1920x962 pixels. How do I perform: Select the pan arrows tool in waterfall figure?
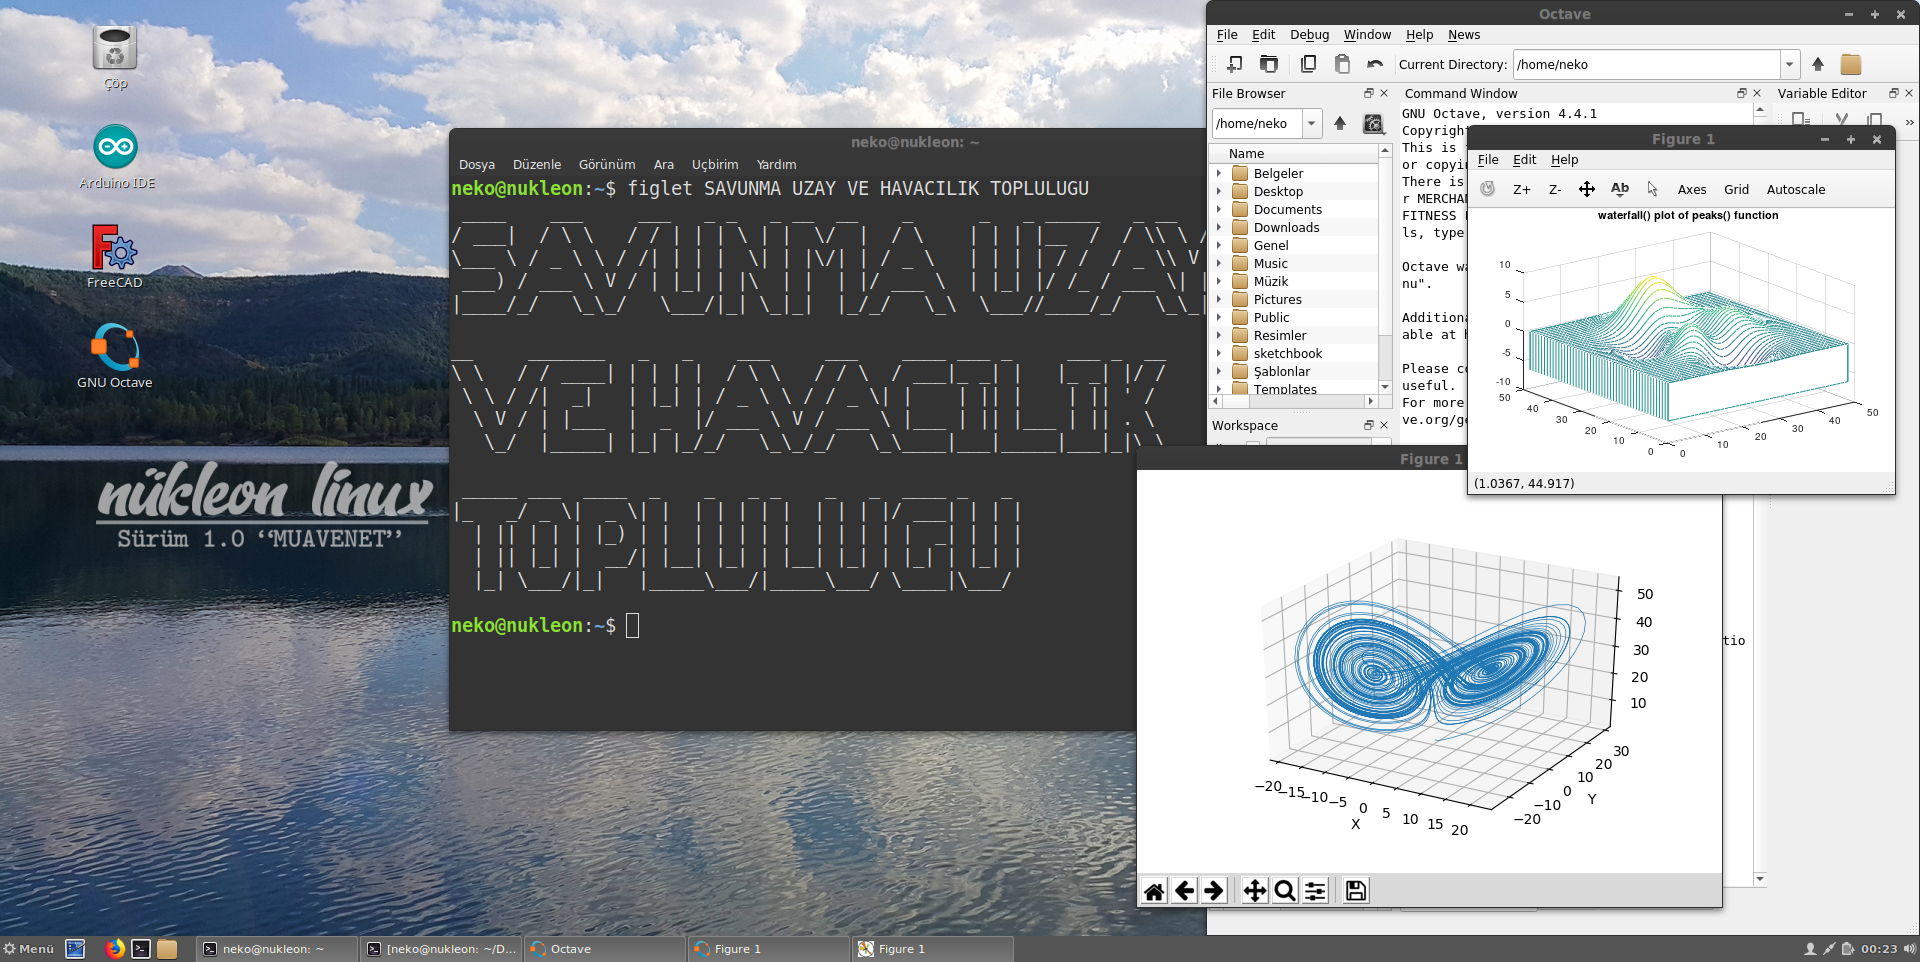1587,190
